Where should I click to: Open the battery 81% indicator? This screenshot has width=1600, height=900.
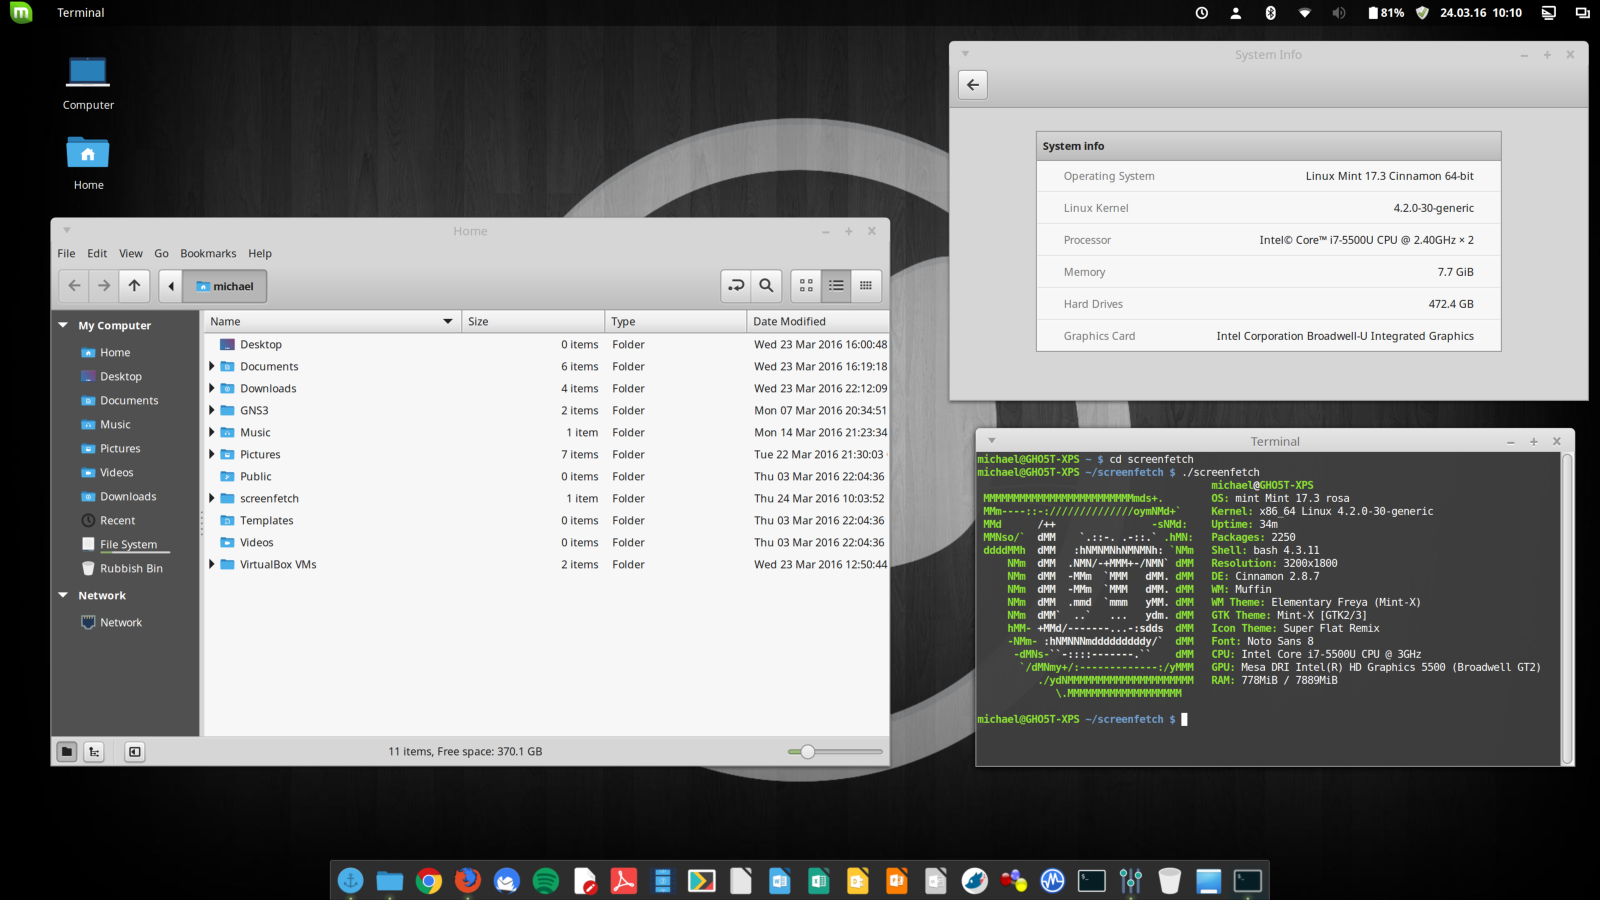1386,13
